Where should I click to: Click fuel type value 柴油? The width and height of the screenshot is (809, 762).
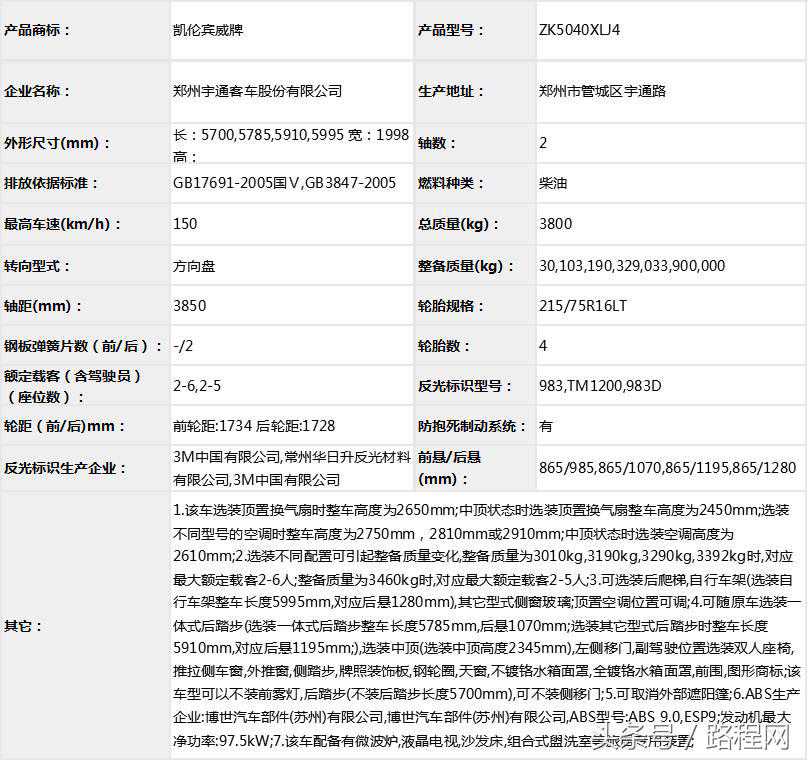pos(552,183)
